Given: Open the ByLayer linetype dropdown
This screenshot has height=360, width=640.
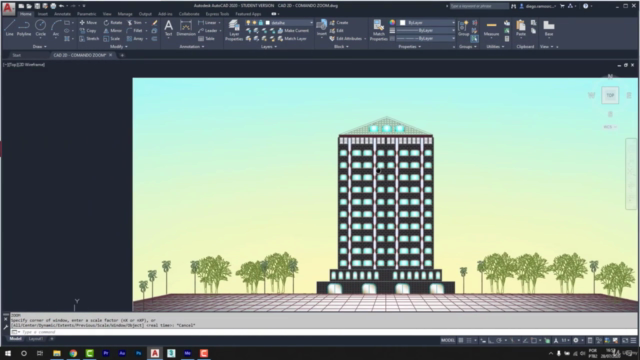Looking at the screenshot, I should [426, 38].
